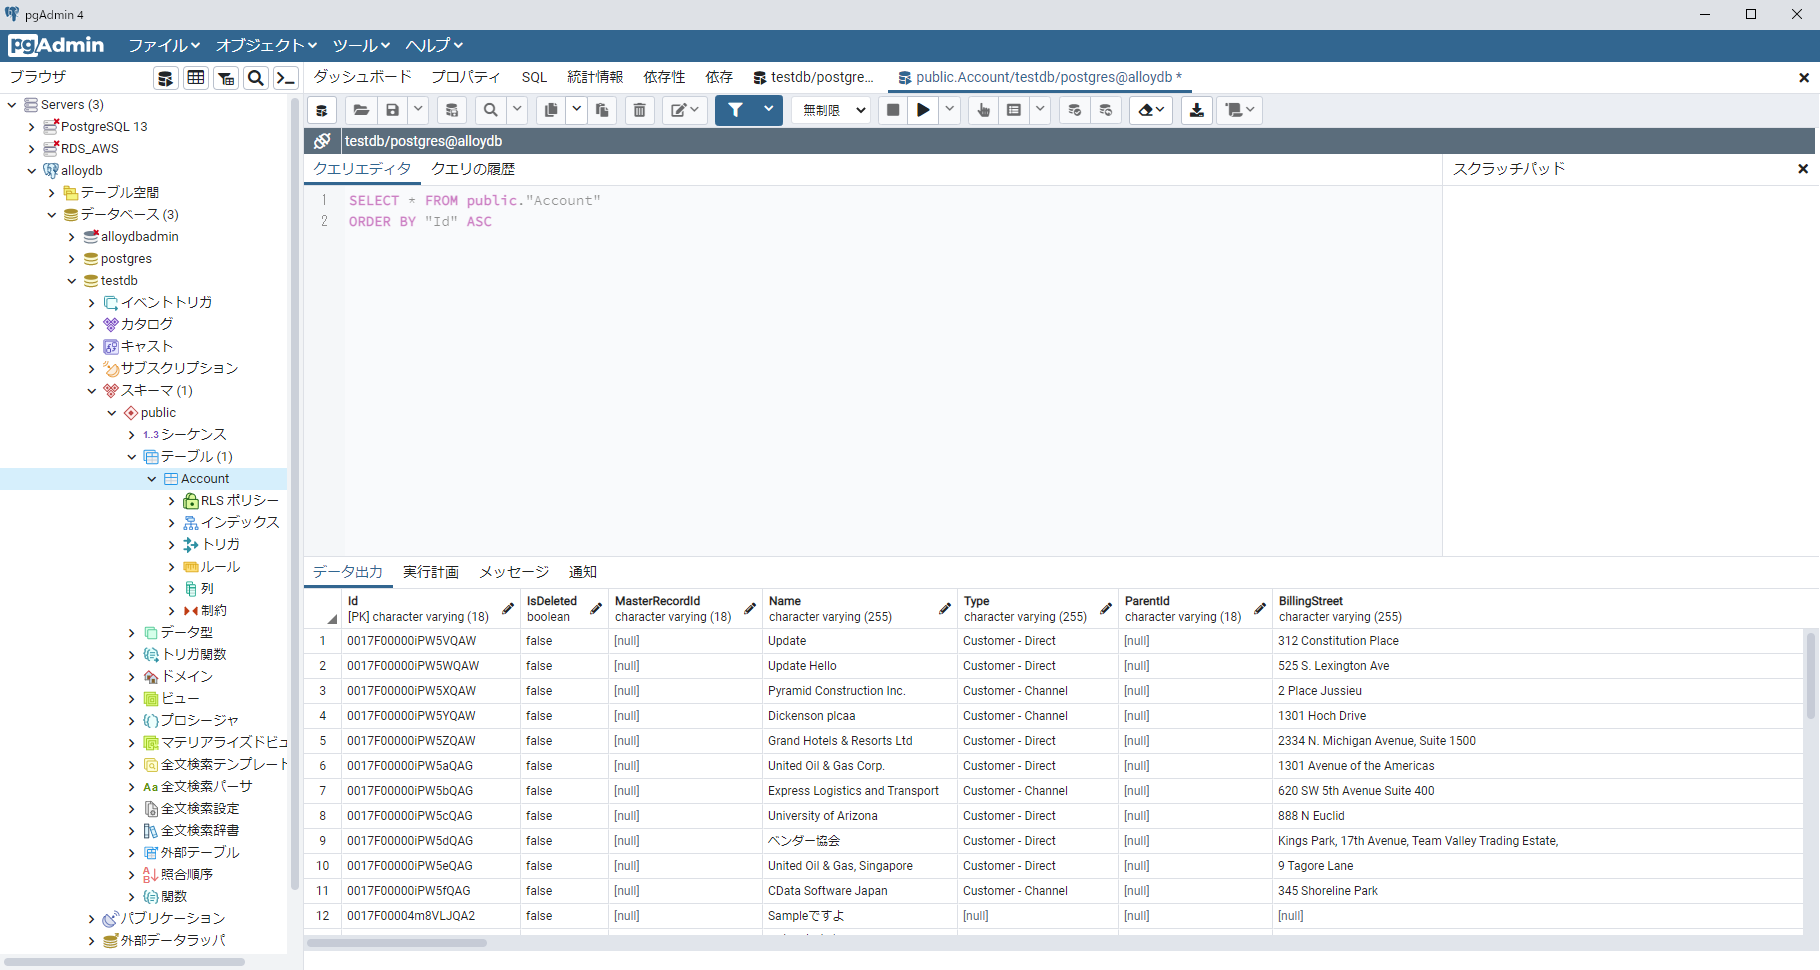Switch to the 実行計画 tab
The width and height of the screenshot is (1820, 970).
[431, 572]
